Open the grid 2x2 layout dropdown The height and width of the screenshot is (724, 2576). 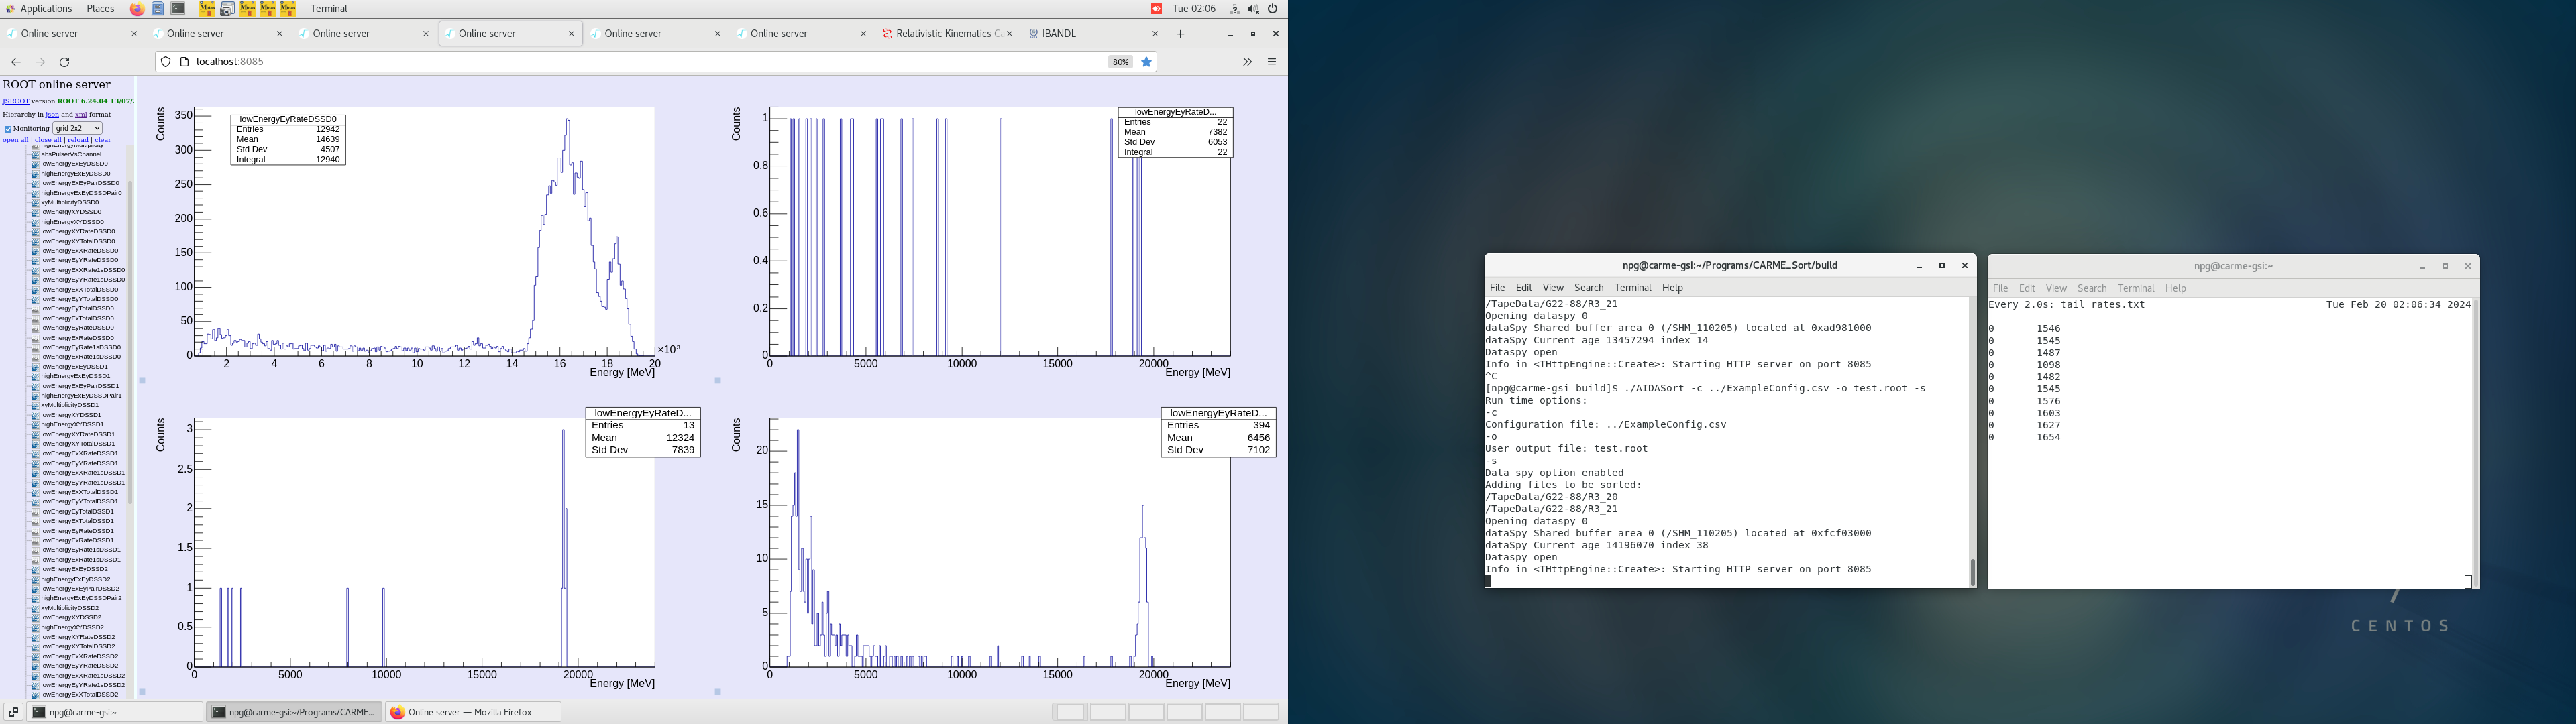[x=77, y=128]
